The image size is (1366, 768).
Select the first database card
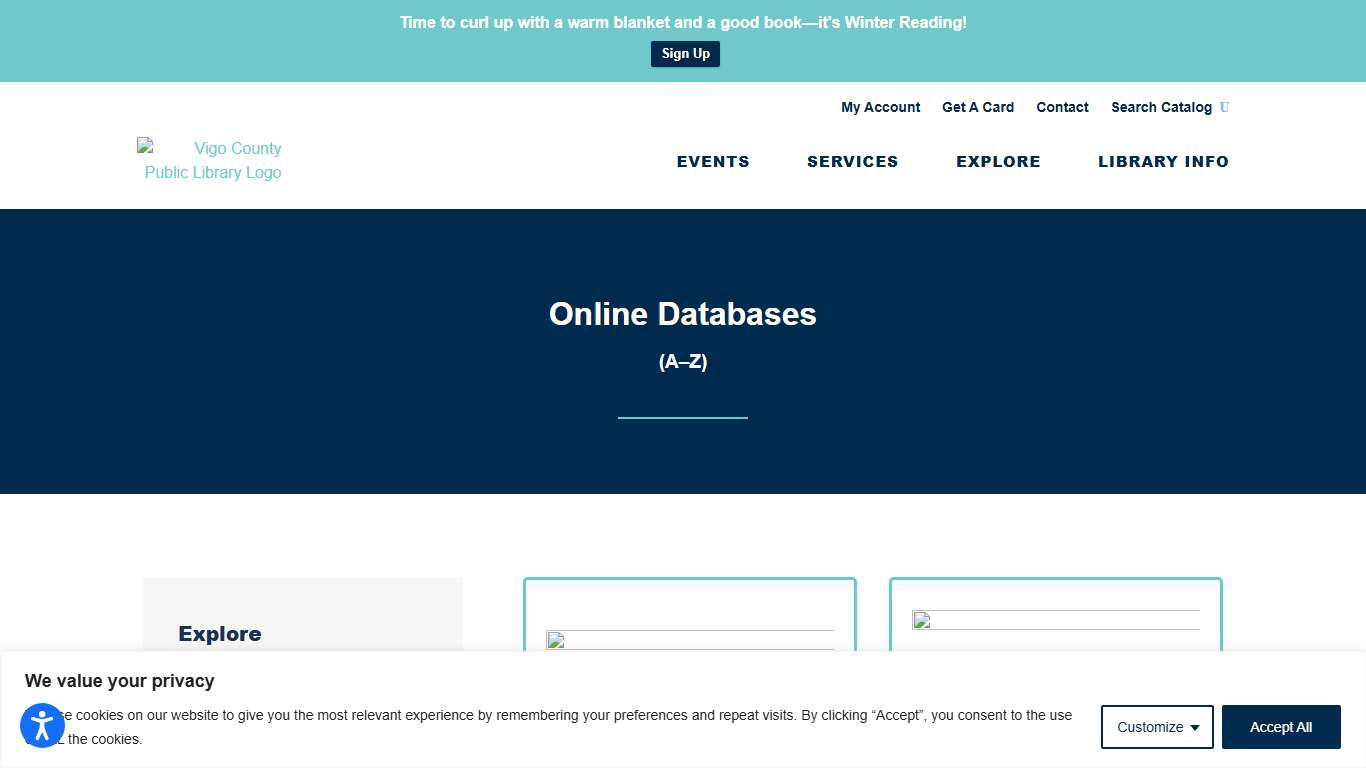click(690, 620)
